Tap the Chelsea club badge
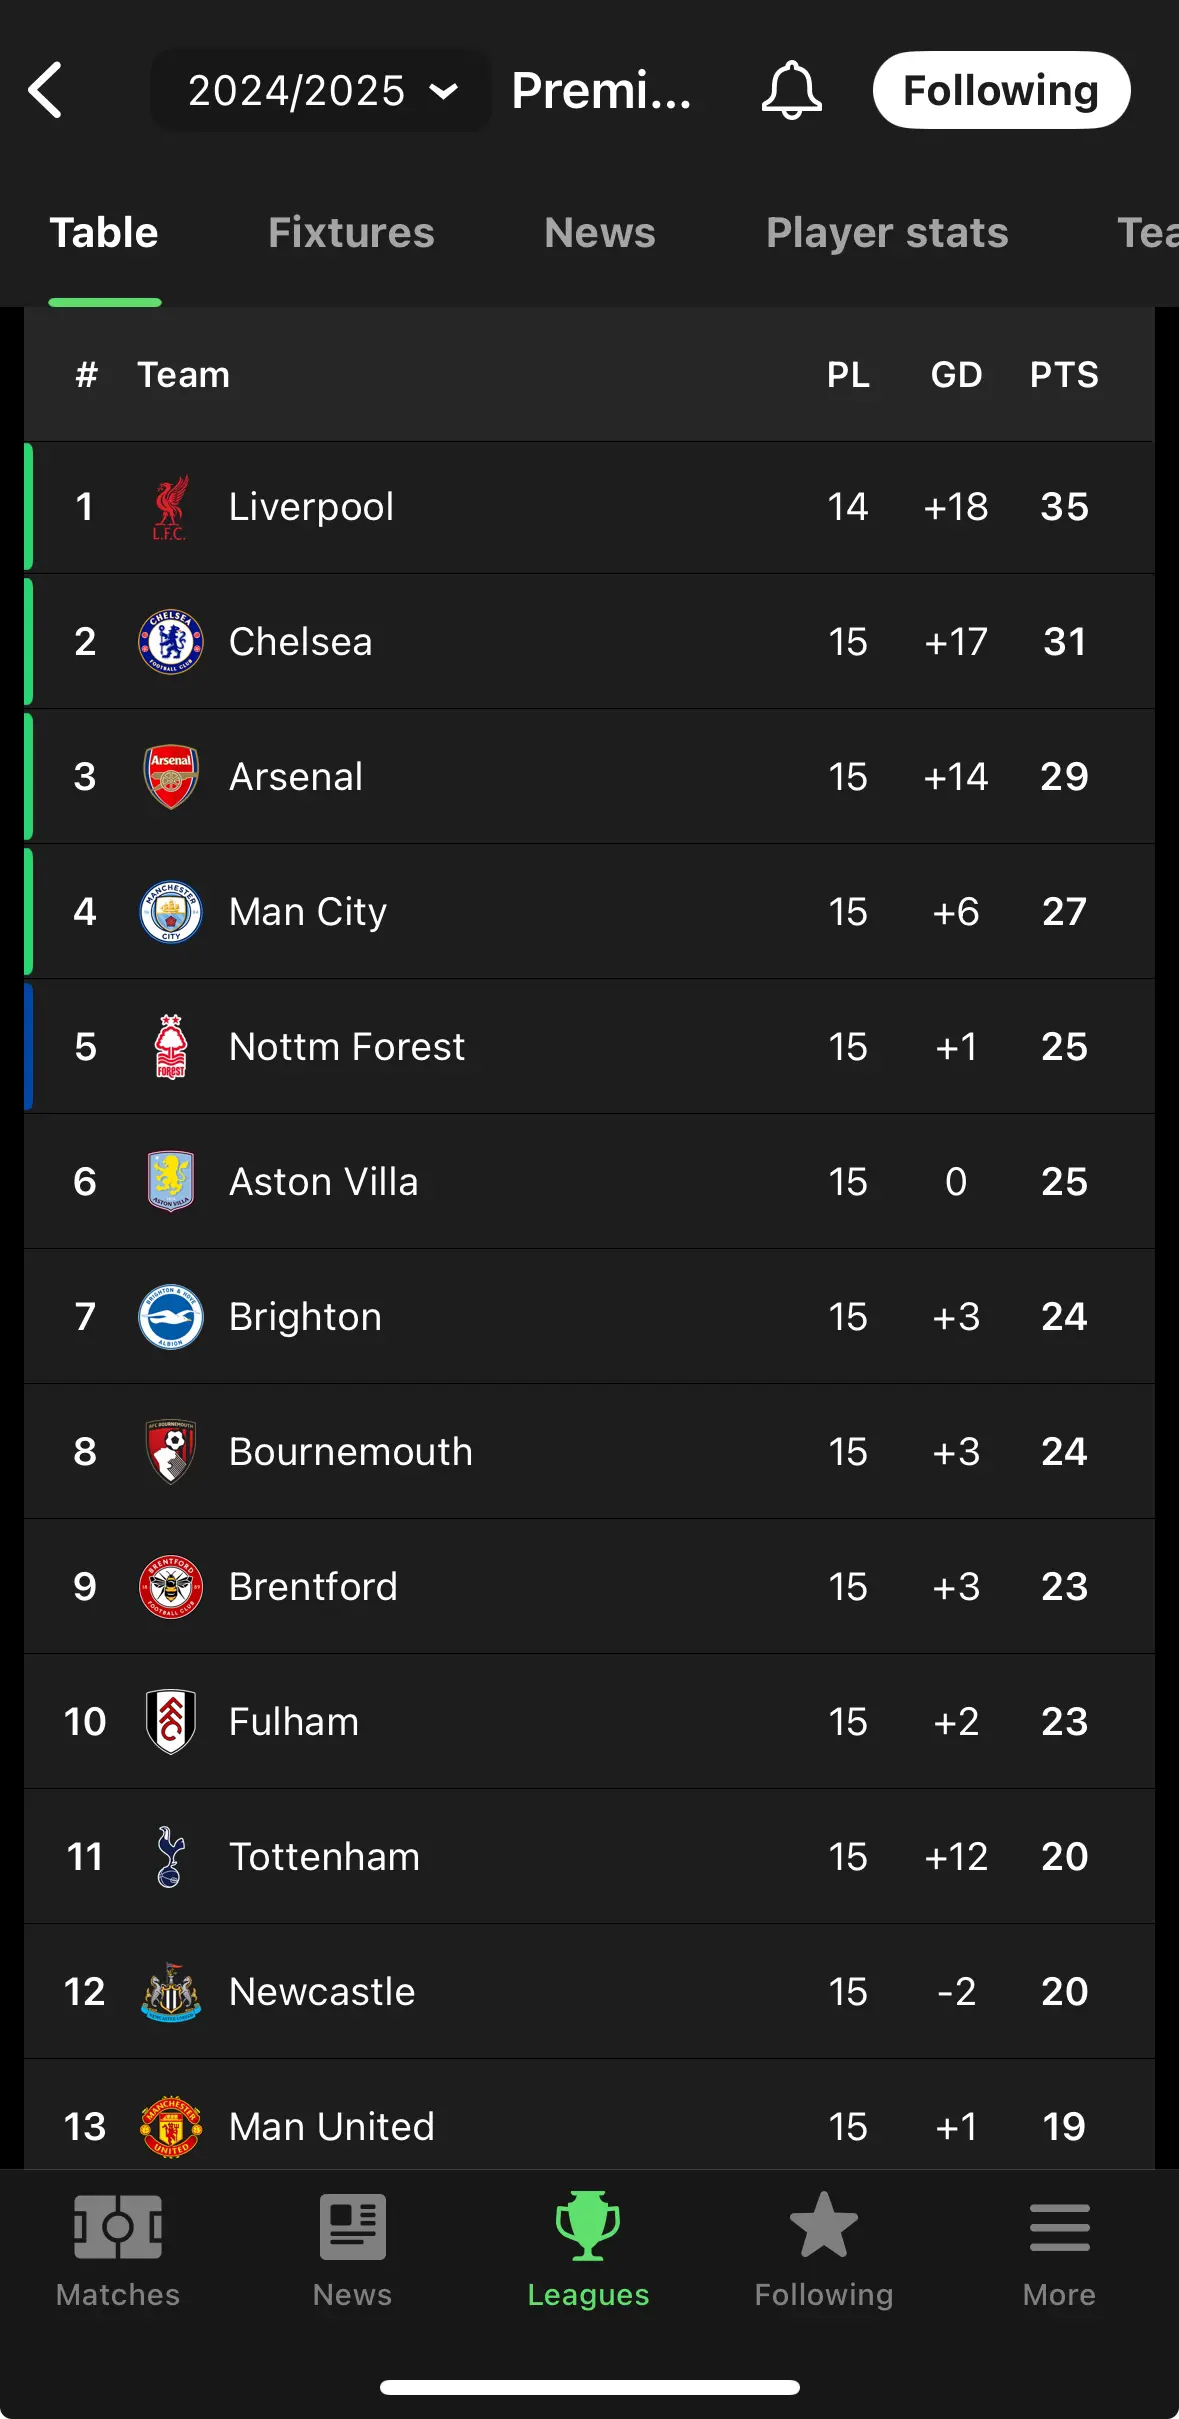This screenshot has width=1179, height=2419. pos(171,642)
